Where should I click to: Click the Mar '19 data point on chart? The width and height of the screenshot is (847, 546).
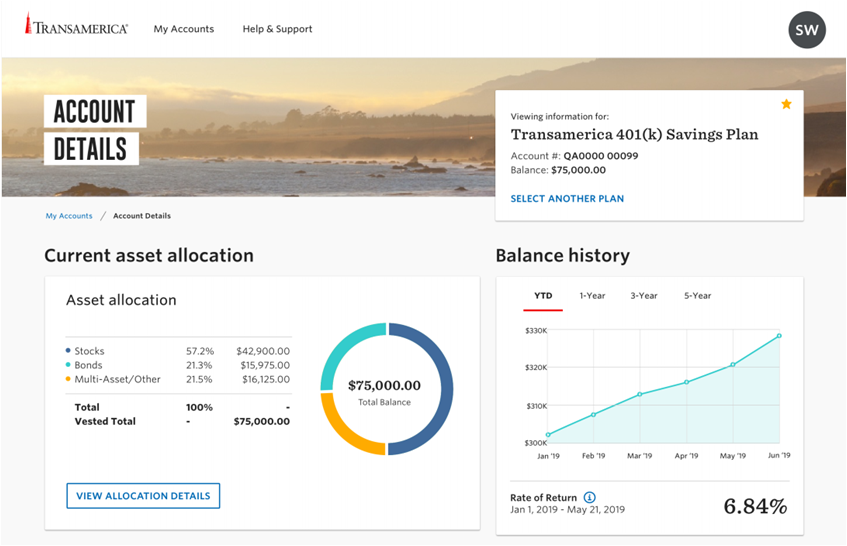click(640, 394)
